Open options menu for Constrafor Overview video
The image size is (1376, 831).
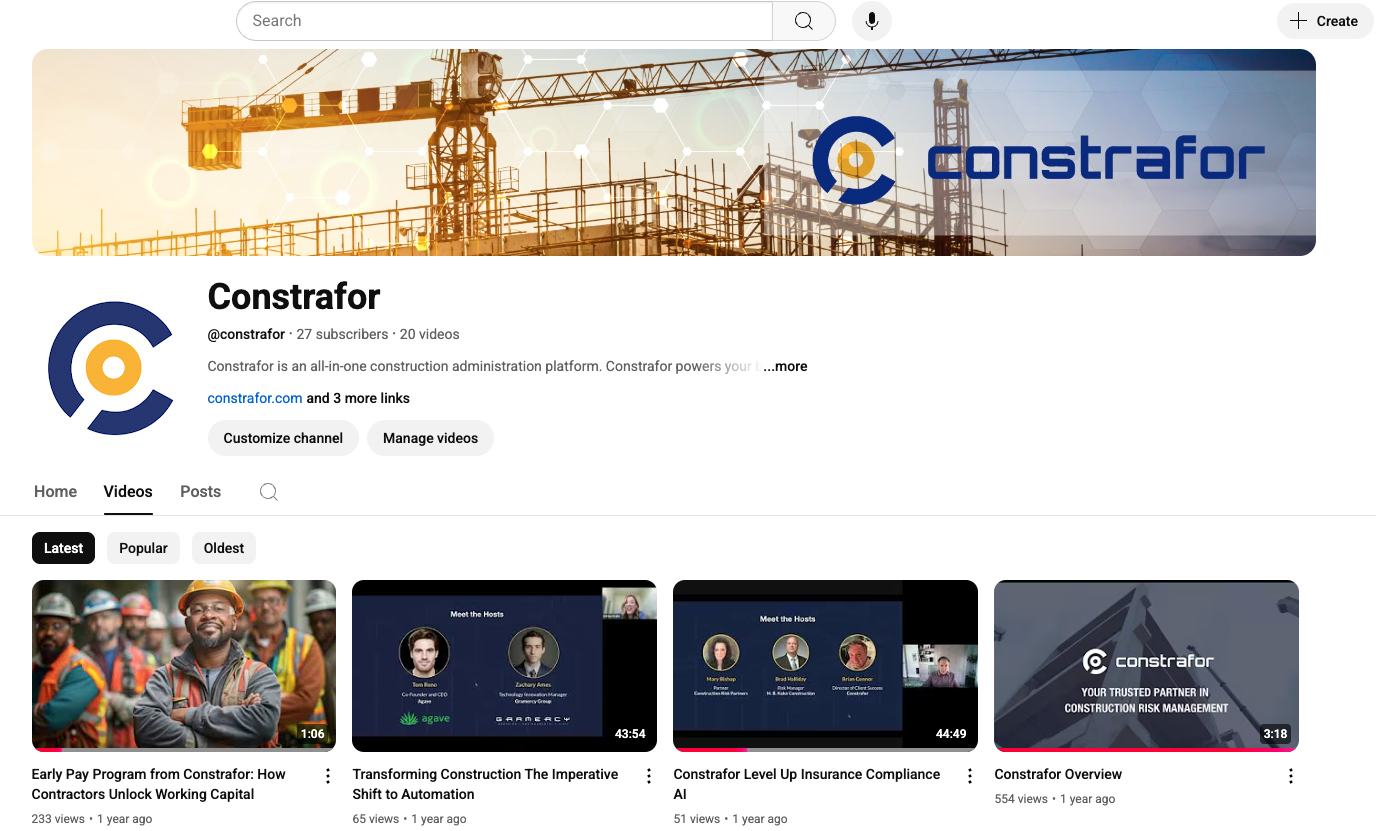(1291, 776)
